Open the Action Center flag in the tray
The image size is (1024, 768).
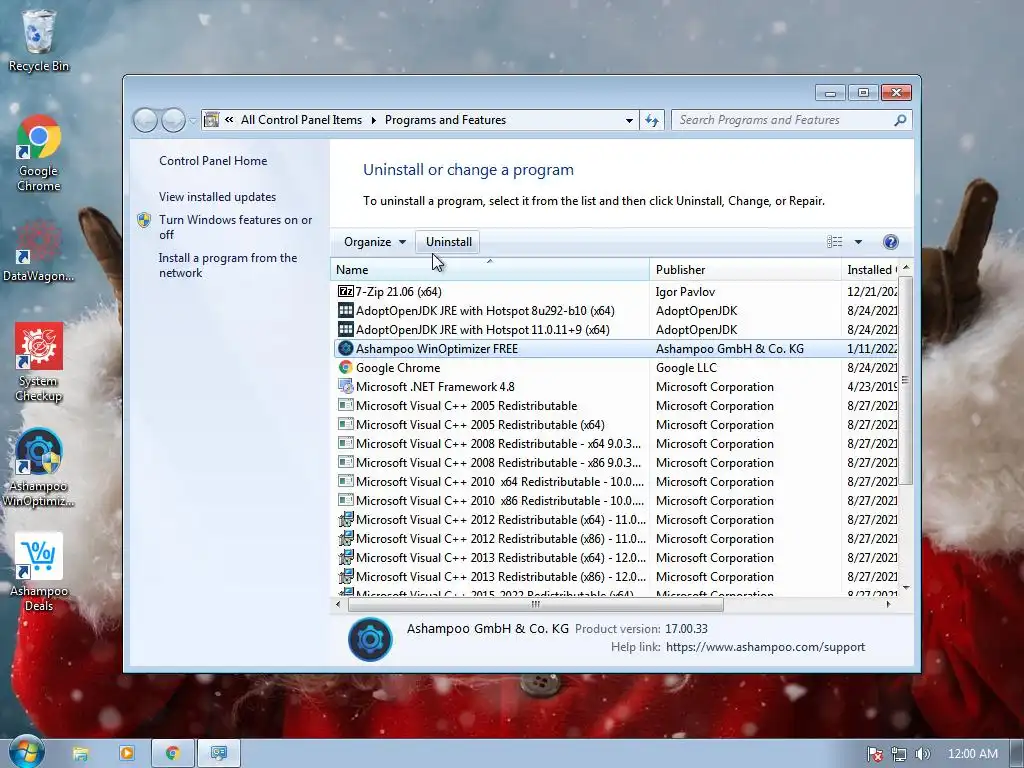coord(874,754)
